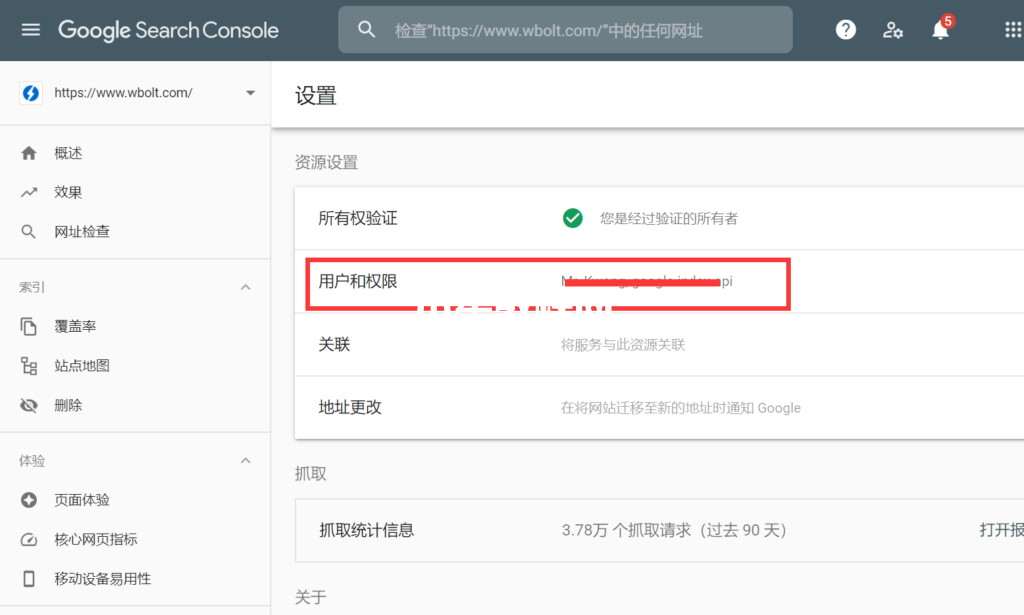The image size is (1024, 615).
Task: Click the 3.78万 个抓取请求 text
Action: pos(626,530)
